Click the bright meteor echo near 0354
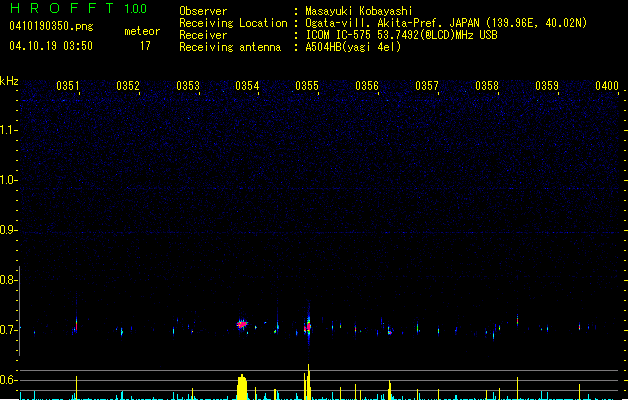 tap(241, 324)
